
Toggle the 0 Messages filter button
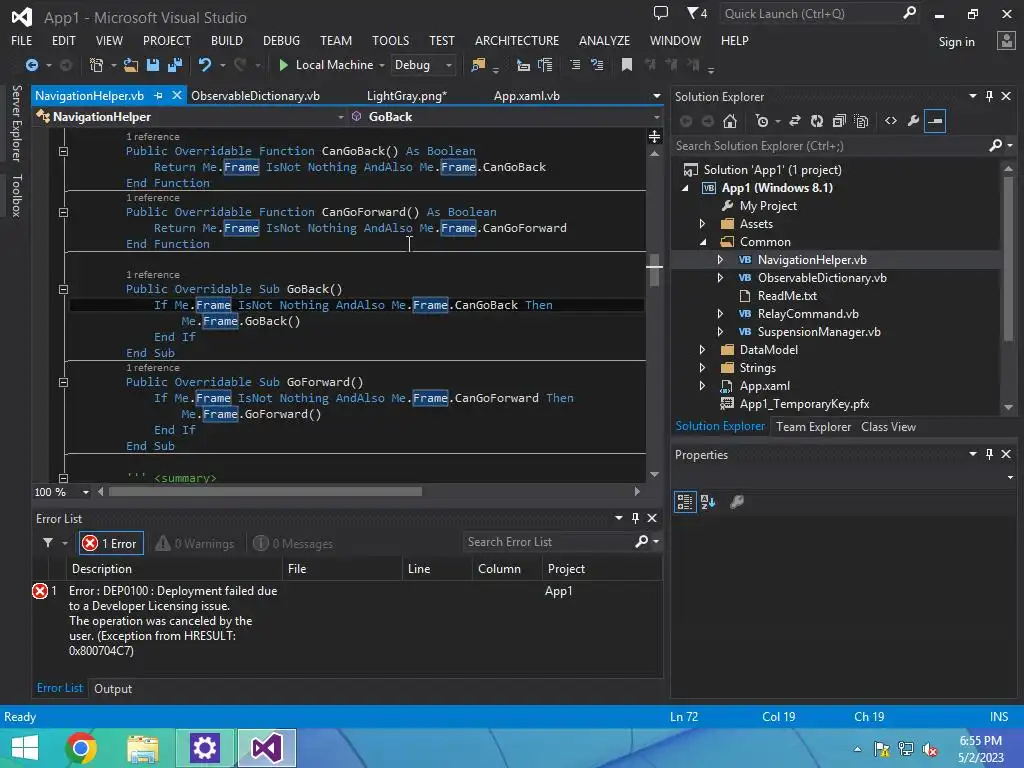(293, 543)
